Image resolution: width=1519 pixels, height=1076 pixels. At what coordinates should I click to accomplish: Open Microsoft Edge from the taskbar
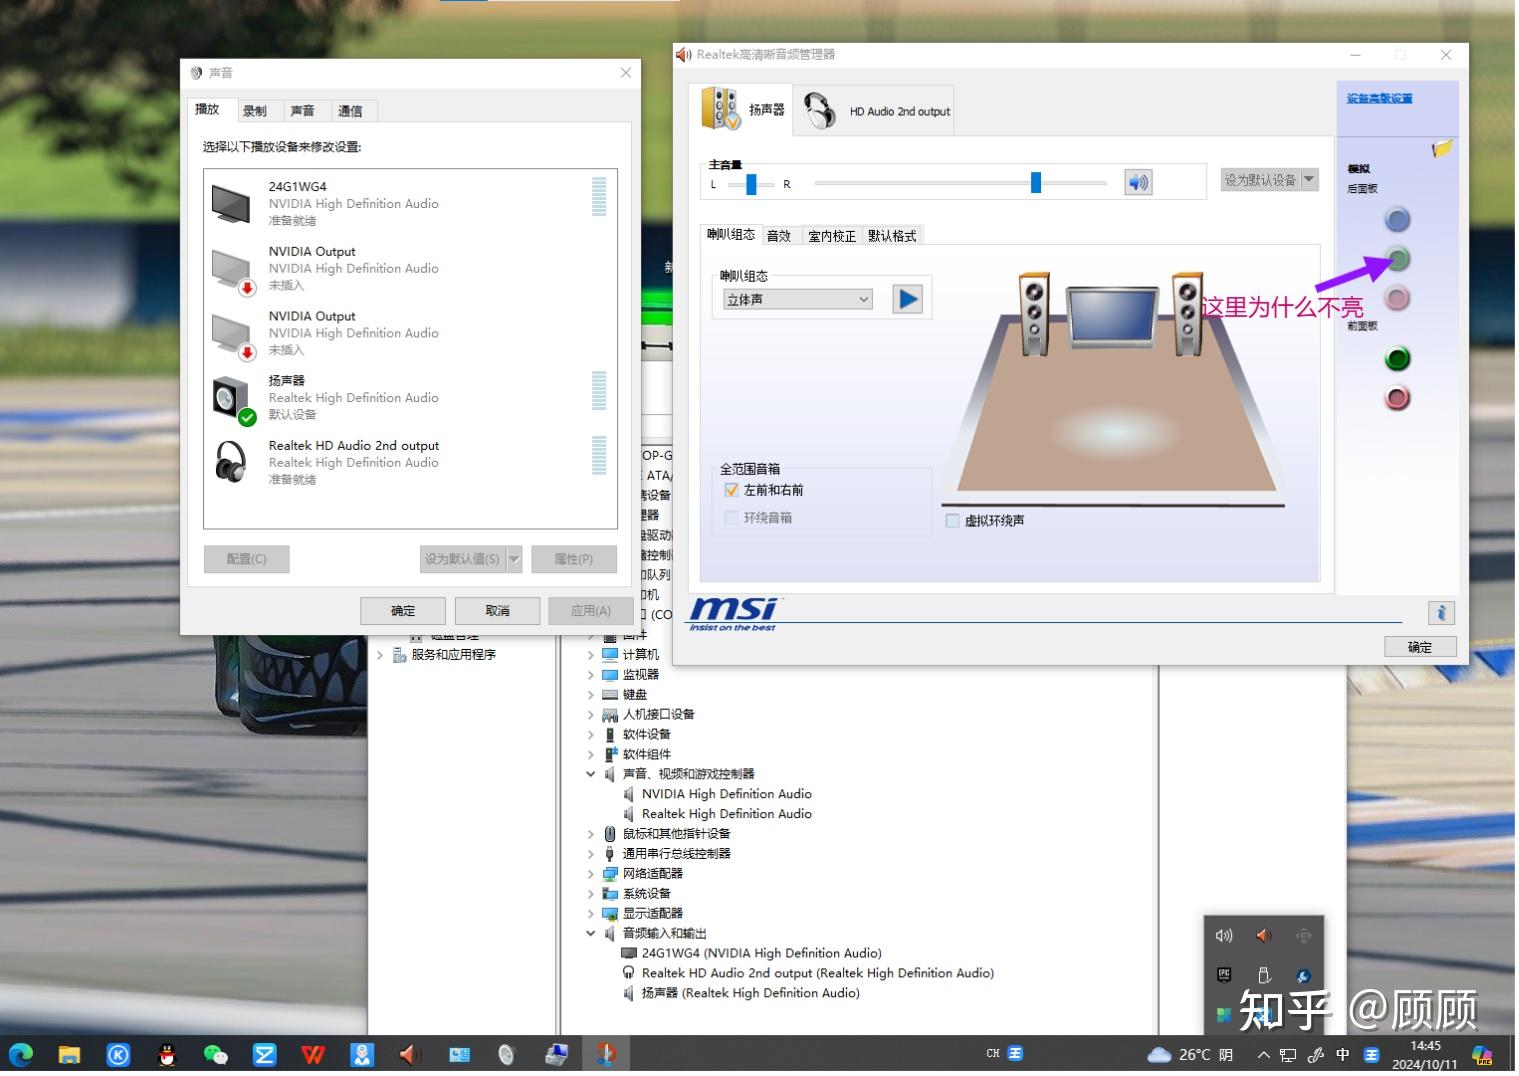click(21, 1054)
